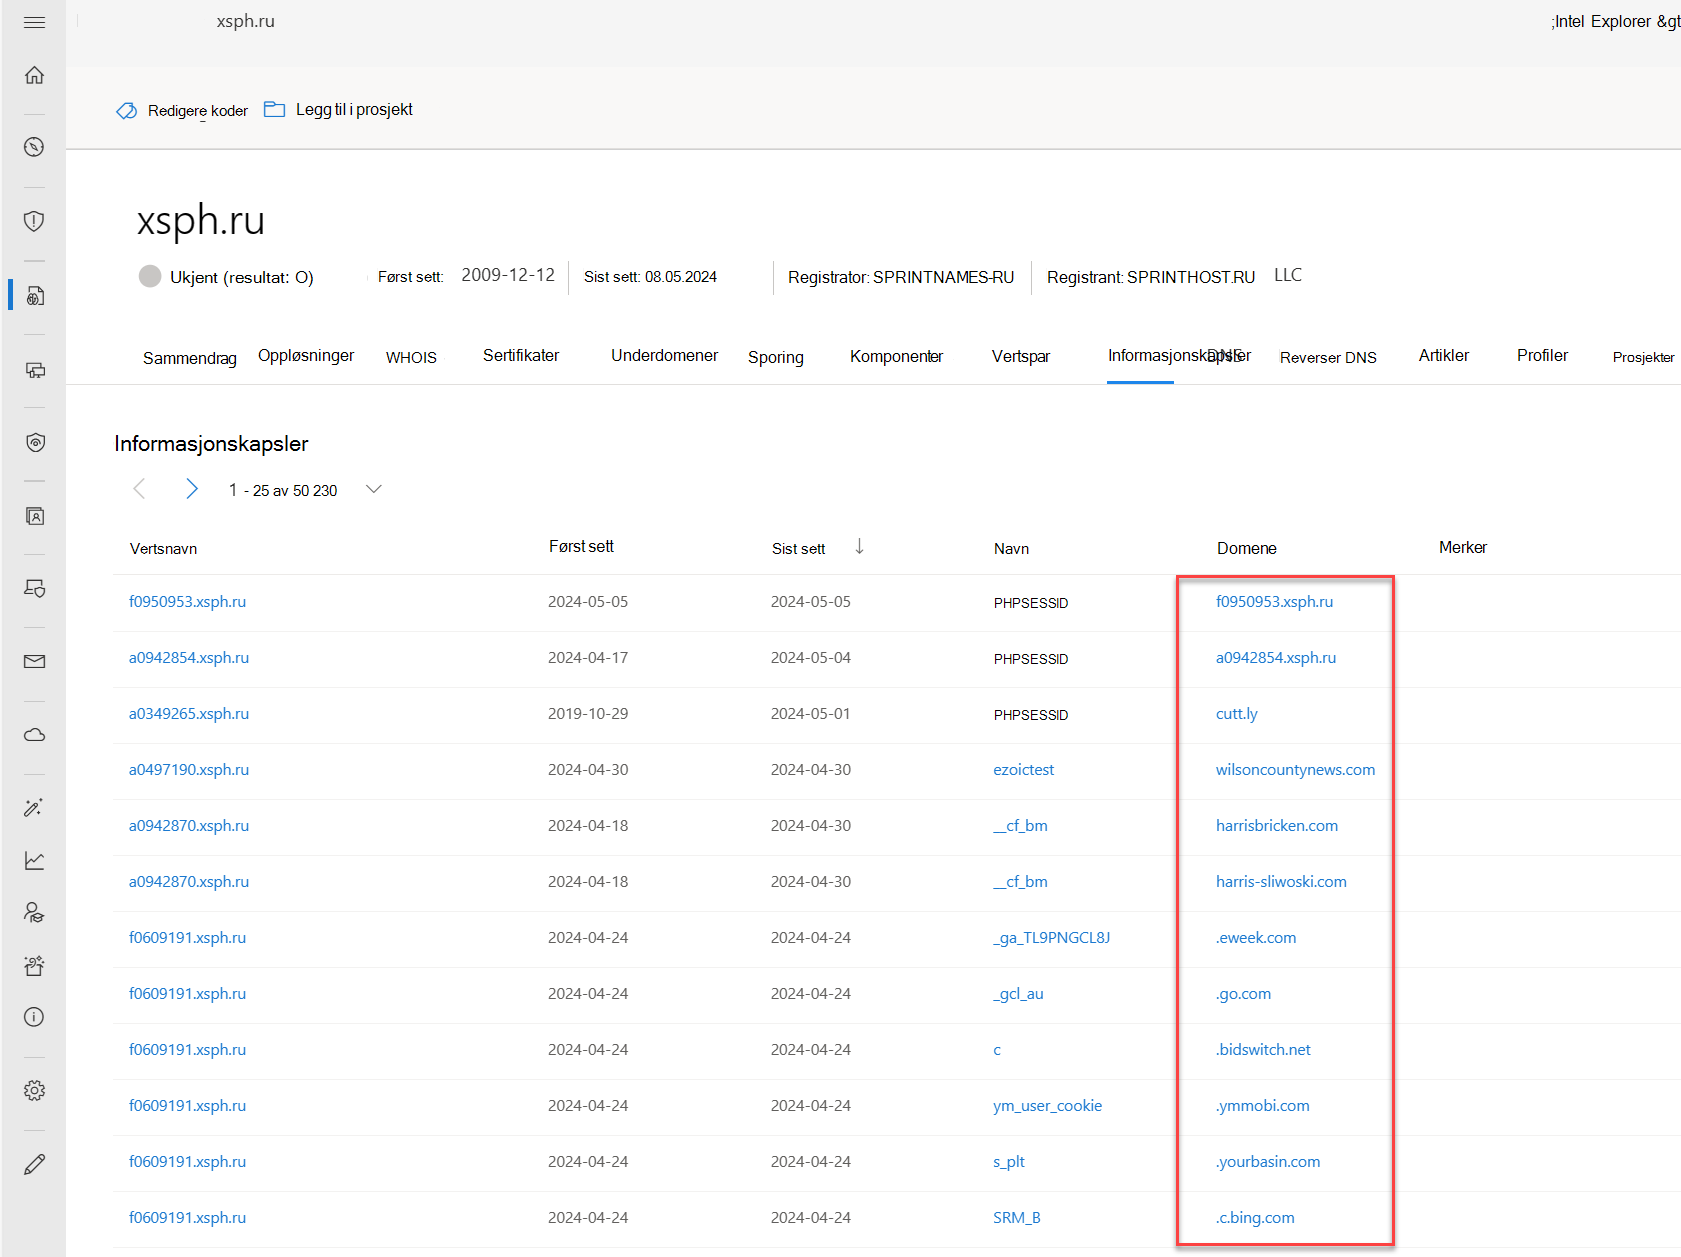Click the ezoictest cookie name link

1024,770
